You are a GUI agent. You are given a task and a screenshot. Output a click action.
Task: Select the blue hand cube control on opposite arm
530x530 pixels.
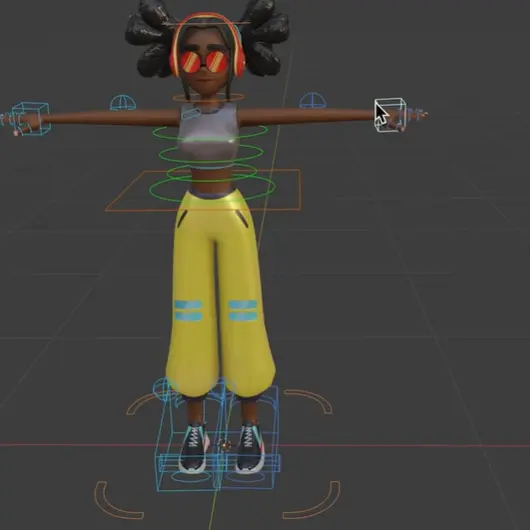click(31, 118)
